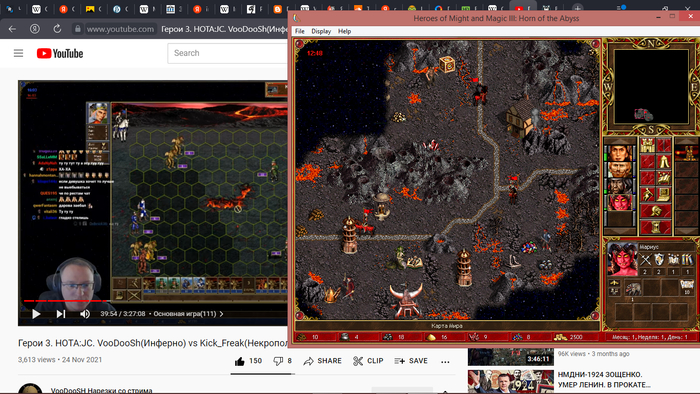Image resolution: width=700 pixels, height=394 pixels.
Task: Expand the chapter "Основная игра(111)" list
Action: coord(188,314)
